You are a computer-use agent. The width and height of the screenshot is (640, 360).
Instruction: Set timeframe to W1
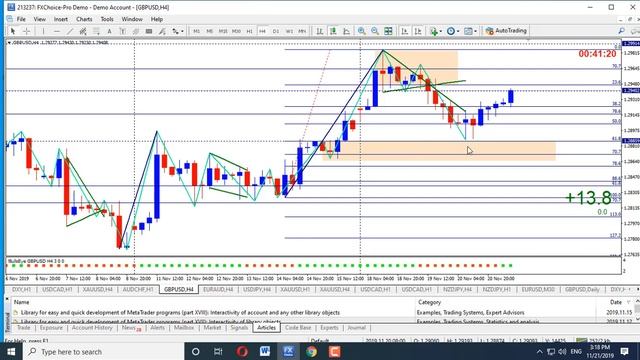pos(289,31)
